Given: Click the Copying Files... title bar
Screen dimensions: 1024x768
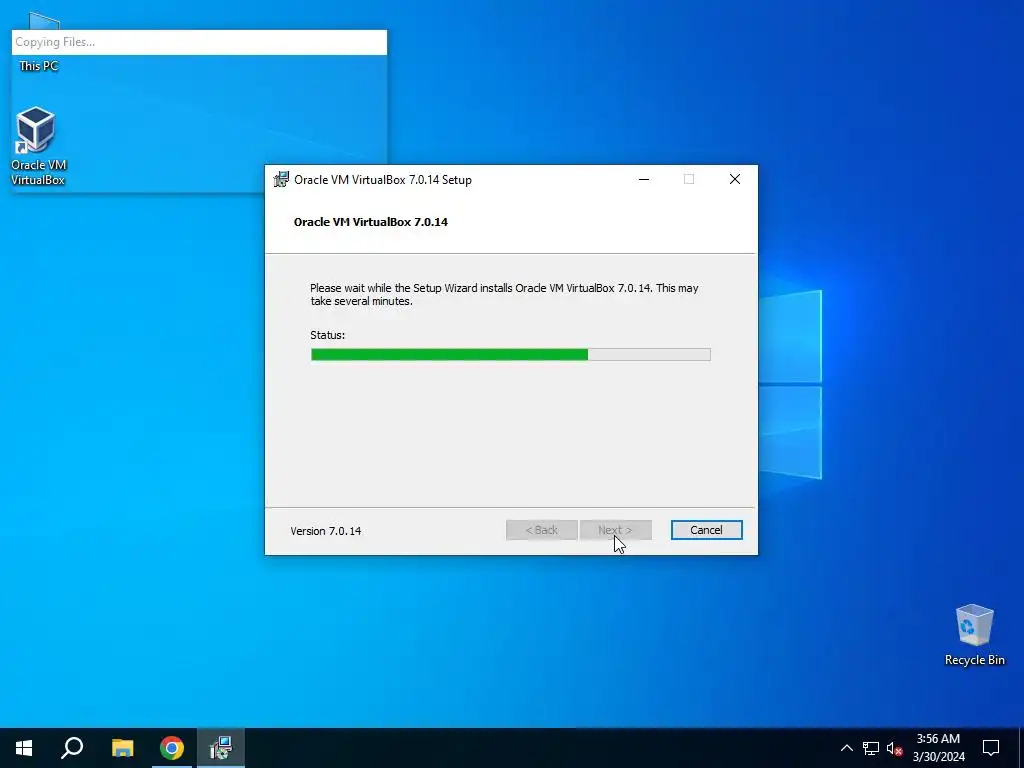Looking at the screenshot, I should tap(199, 42).
